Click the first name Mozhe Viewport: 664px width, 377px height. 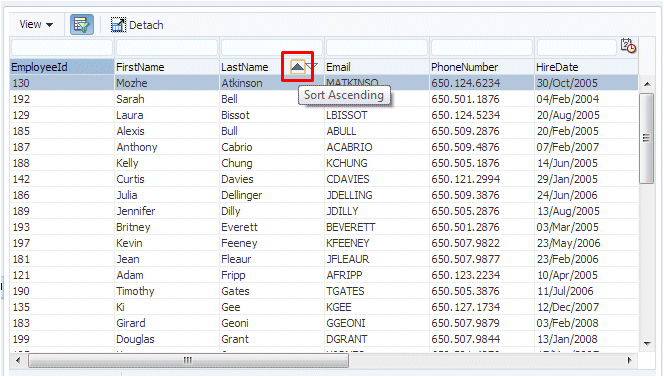[x=132, y=83]
